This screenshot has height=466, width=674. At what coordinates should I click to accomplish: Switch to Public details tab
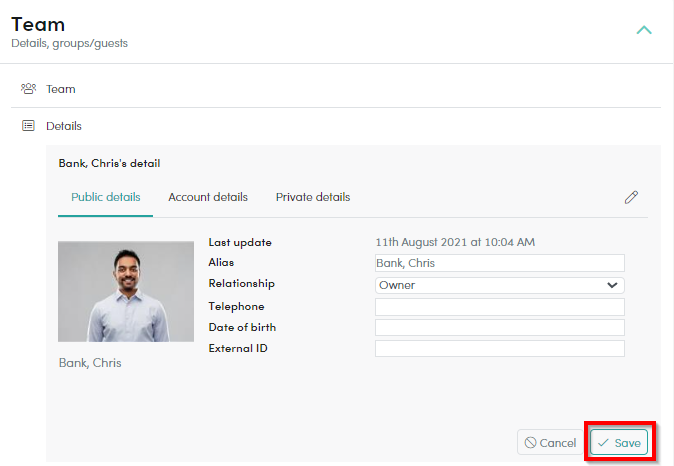pyautogui.click(x=106, y=197)
